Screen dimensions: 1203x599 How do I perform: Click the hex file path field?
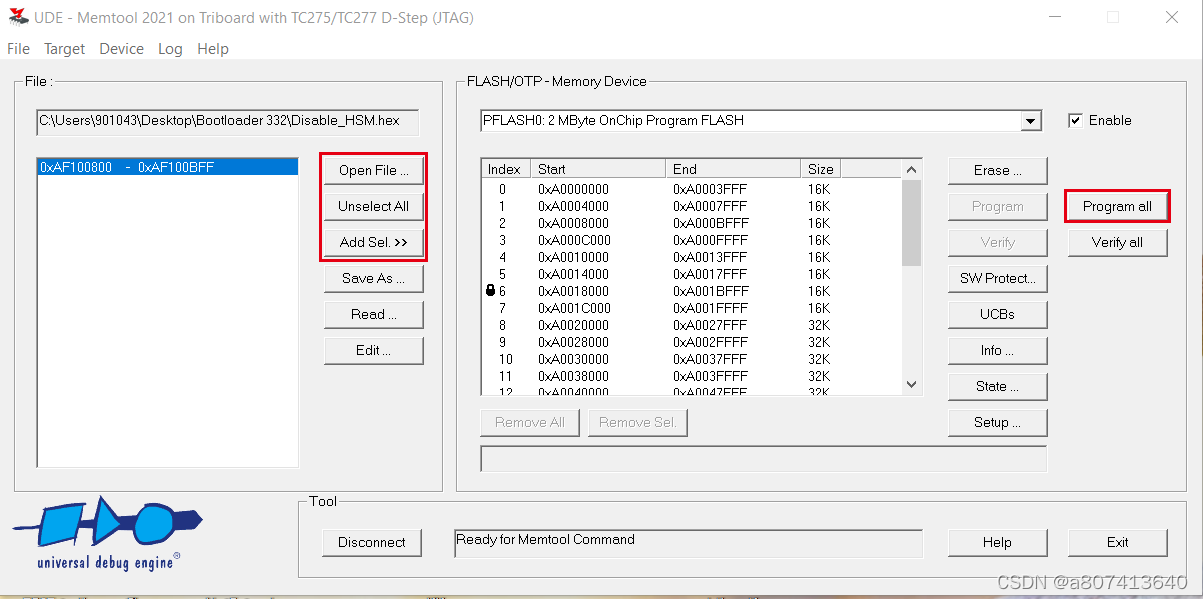tap(227, 121)
